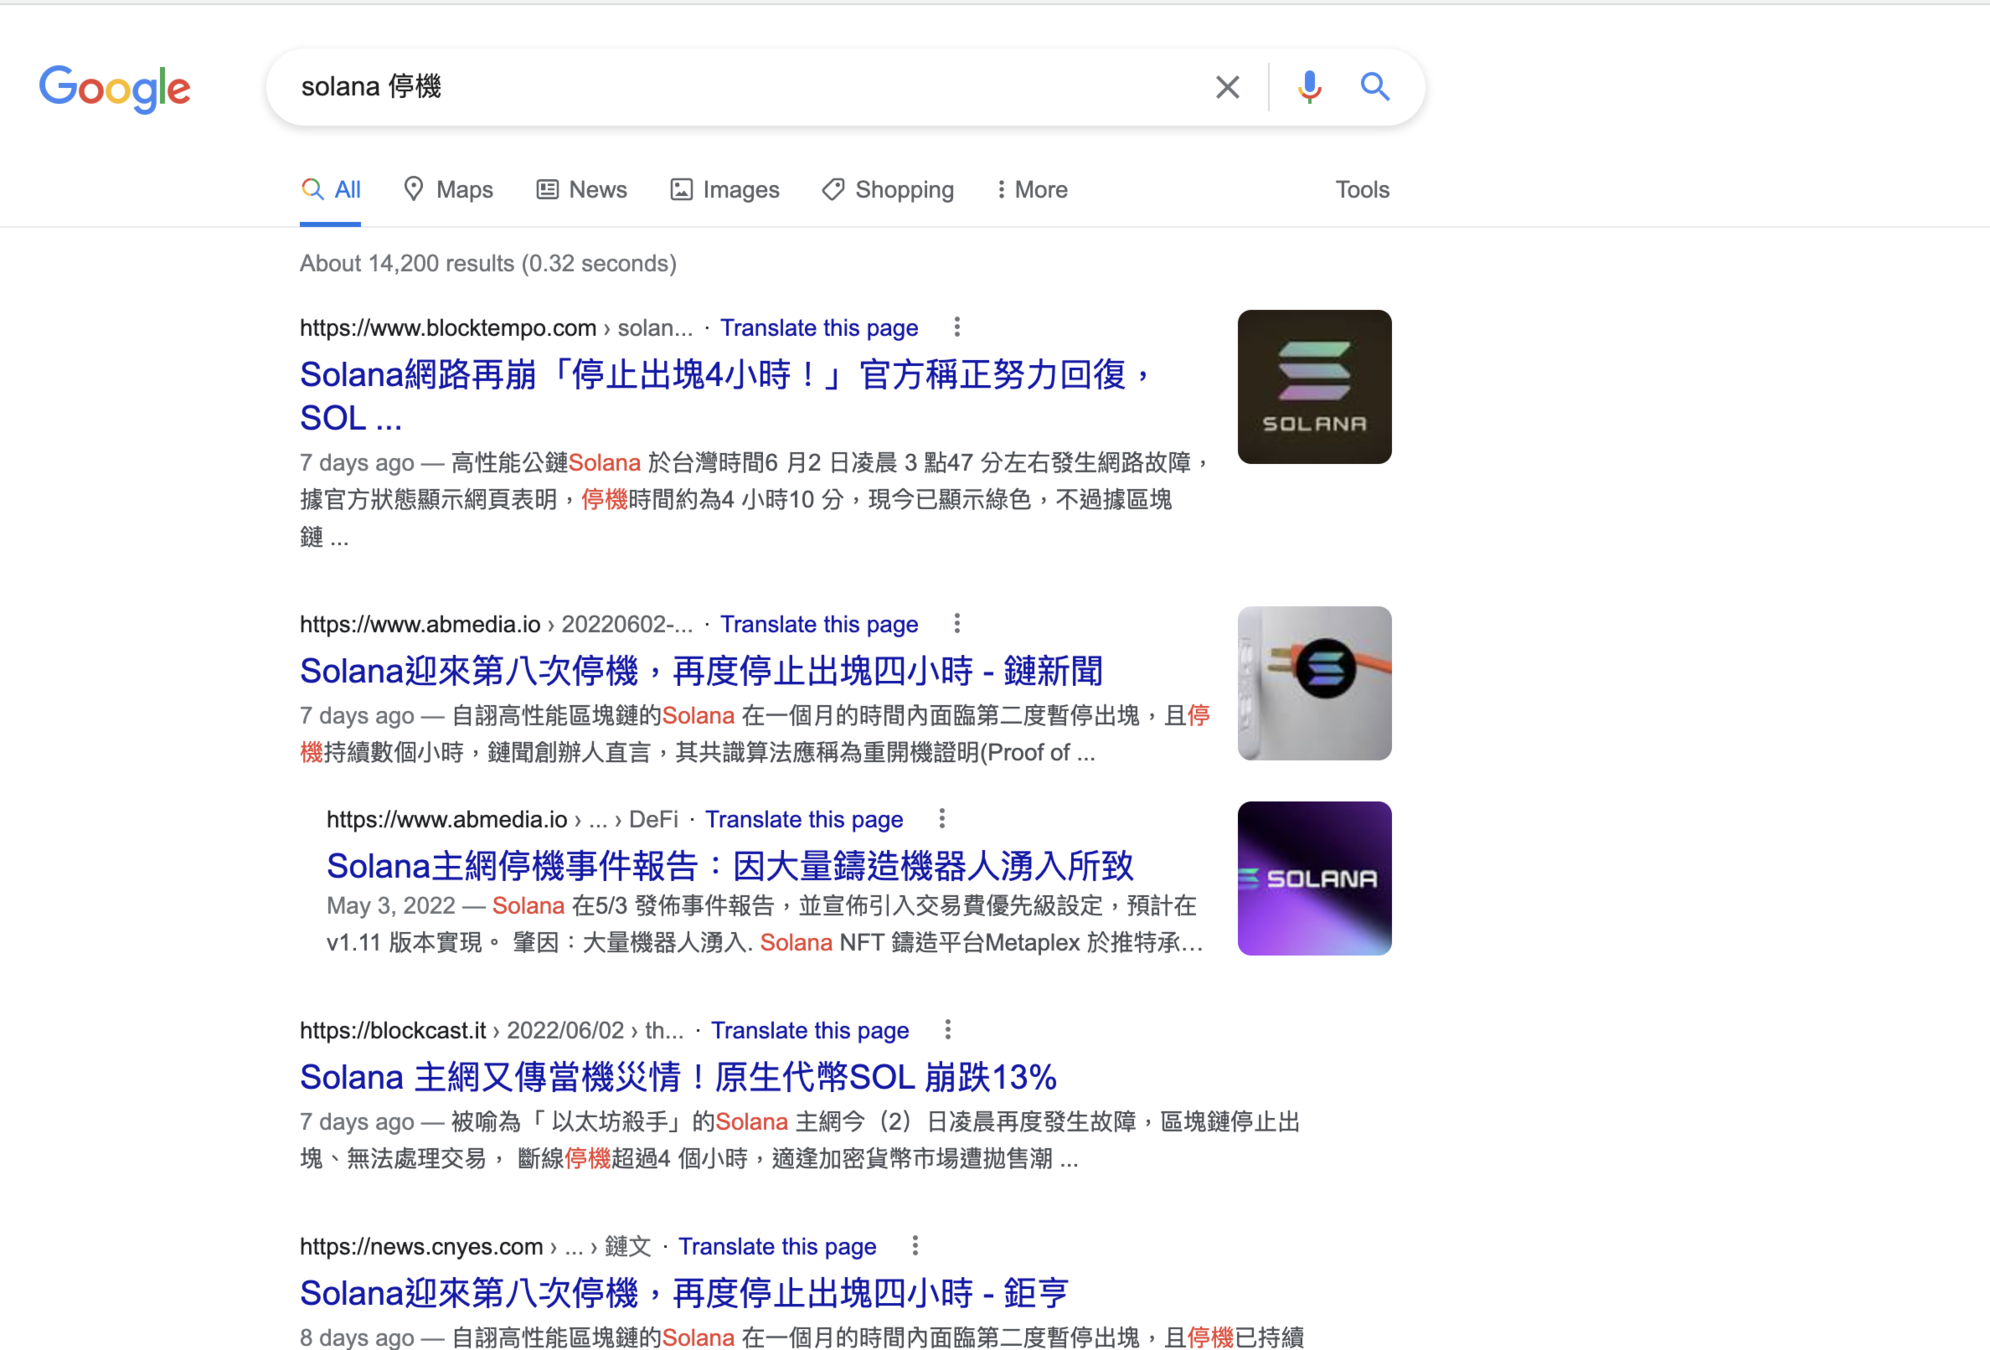Image resolution: width=1990 pixels, height=1350 pixels.
Task: Expand the More search filters menu
Action: point(1031,189)
